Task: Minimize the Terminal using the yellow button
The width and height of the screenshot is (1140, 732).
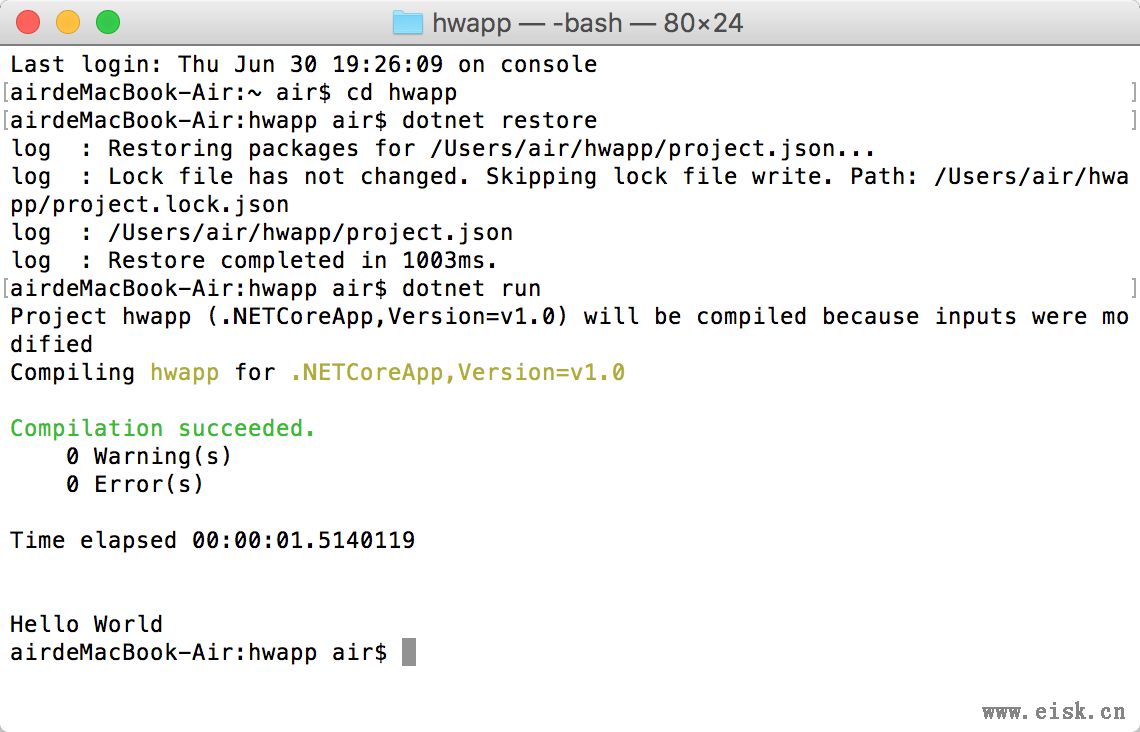Action: 68,22
